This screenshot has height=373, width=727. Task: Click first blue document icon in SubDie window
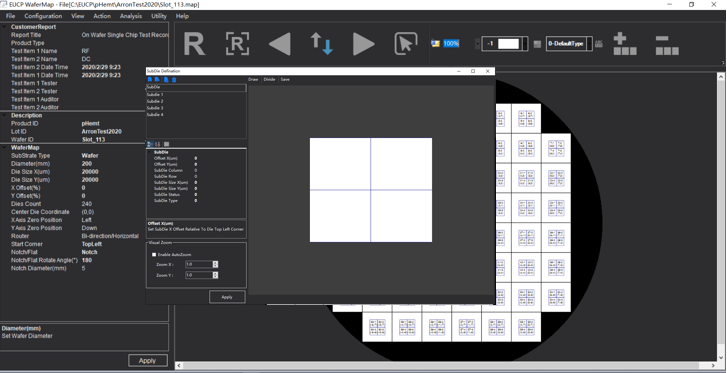(150, 80)
